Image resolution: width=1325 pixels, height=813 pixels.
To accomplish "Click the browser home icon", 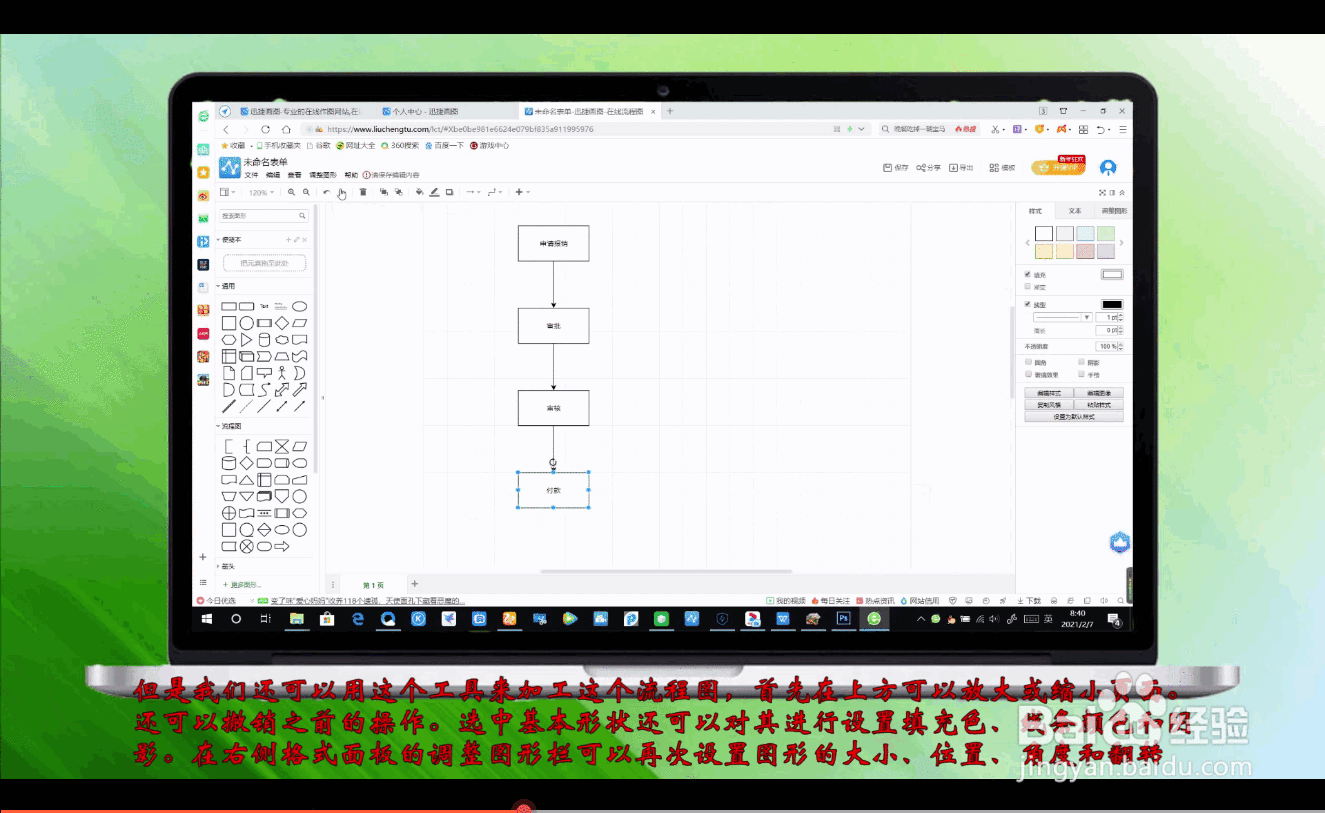I will pos(286,129).
